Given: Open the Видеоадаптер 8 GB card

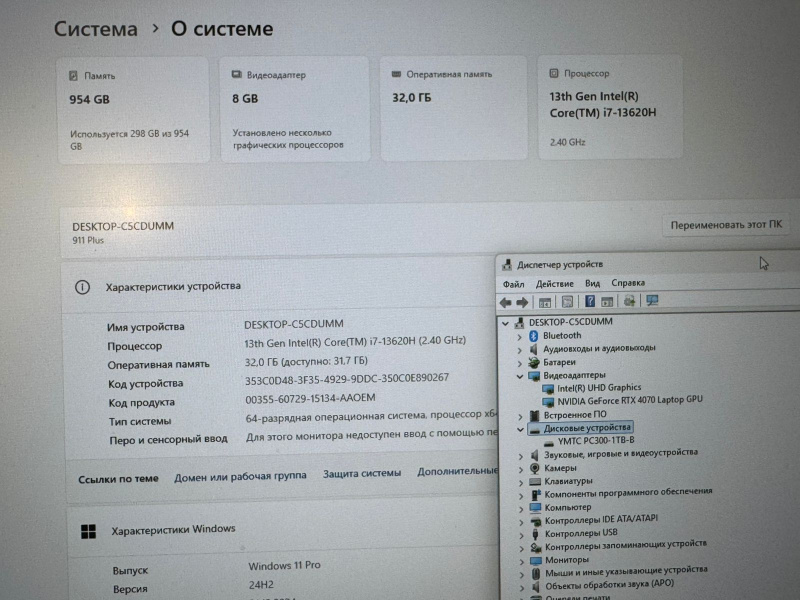Looking at the screenshot, I should point(294,109).
